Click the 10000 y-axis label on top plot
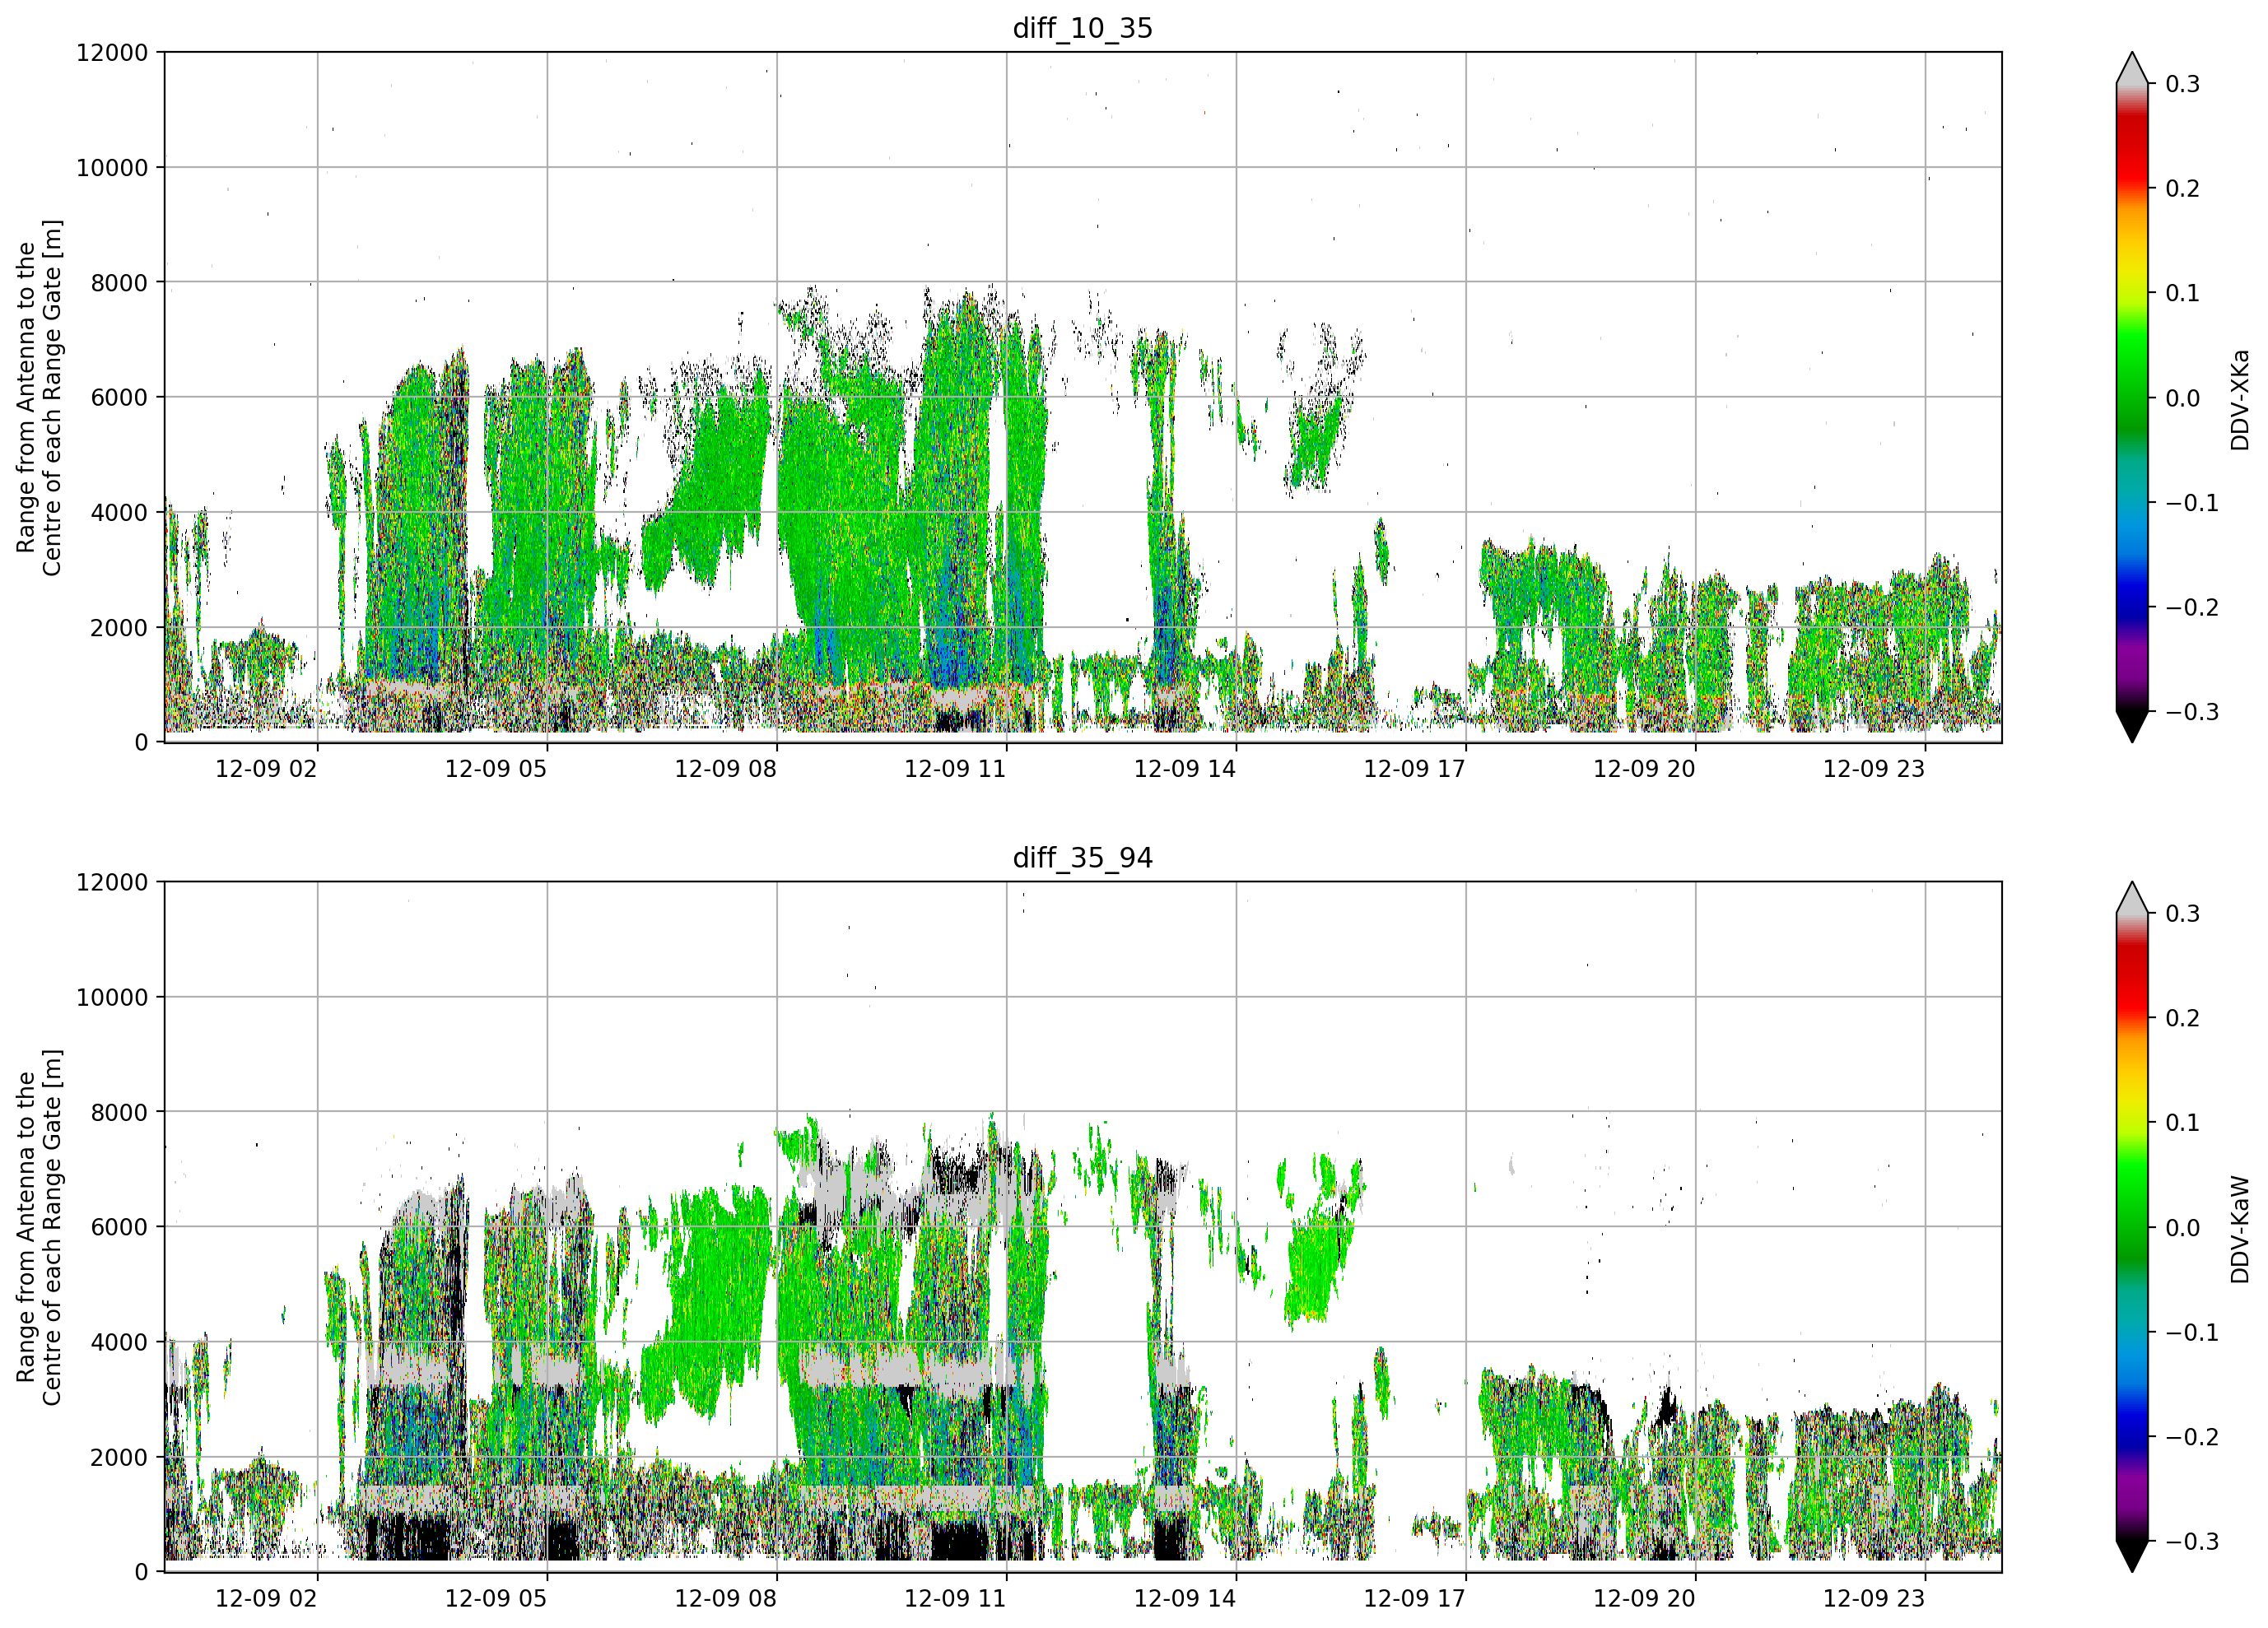 tap(112, 168)
